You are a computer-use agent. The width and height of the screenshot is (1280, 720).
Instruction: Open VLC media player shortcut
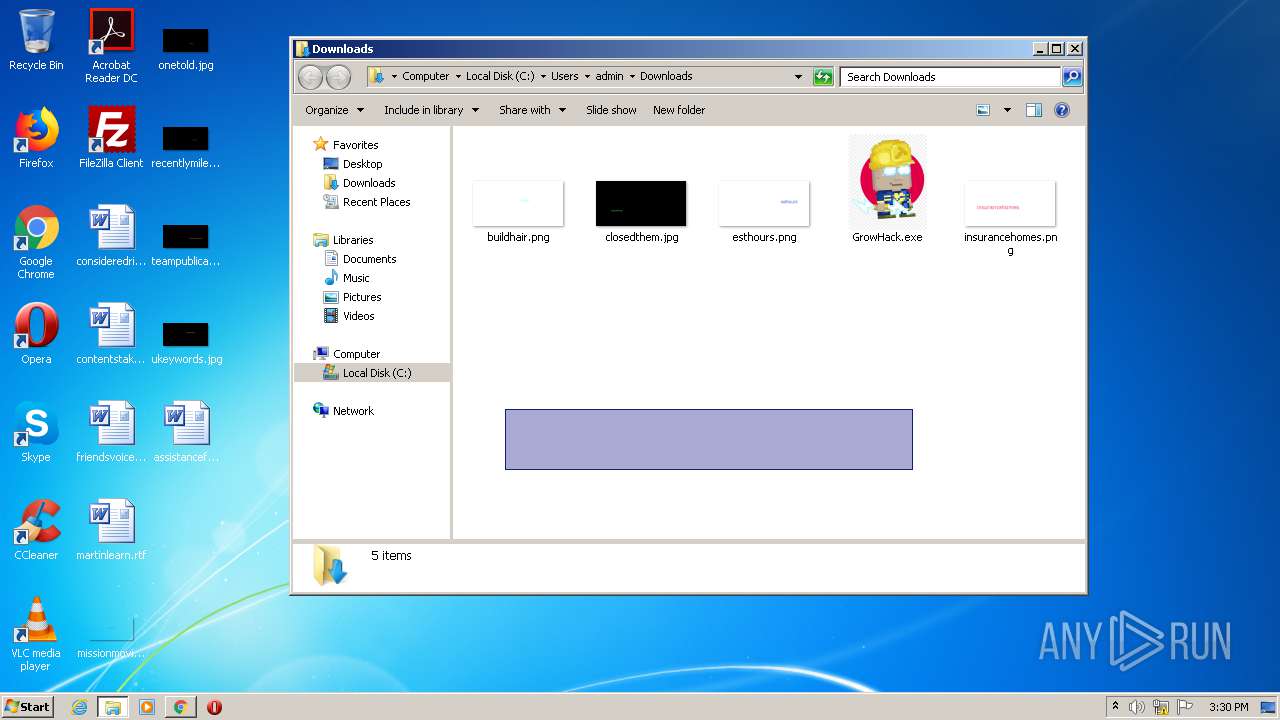[x=36, y=634]
